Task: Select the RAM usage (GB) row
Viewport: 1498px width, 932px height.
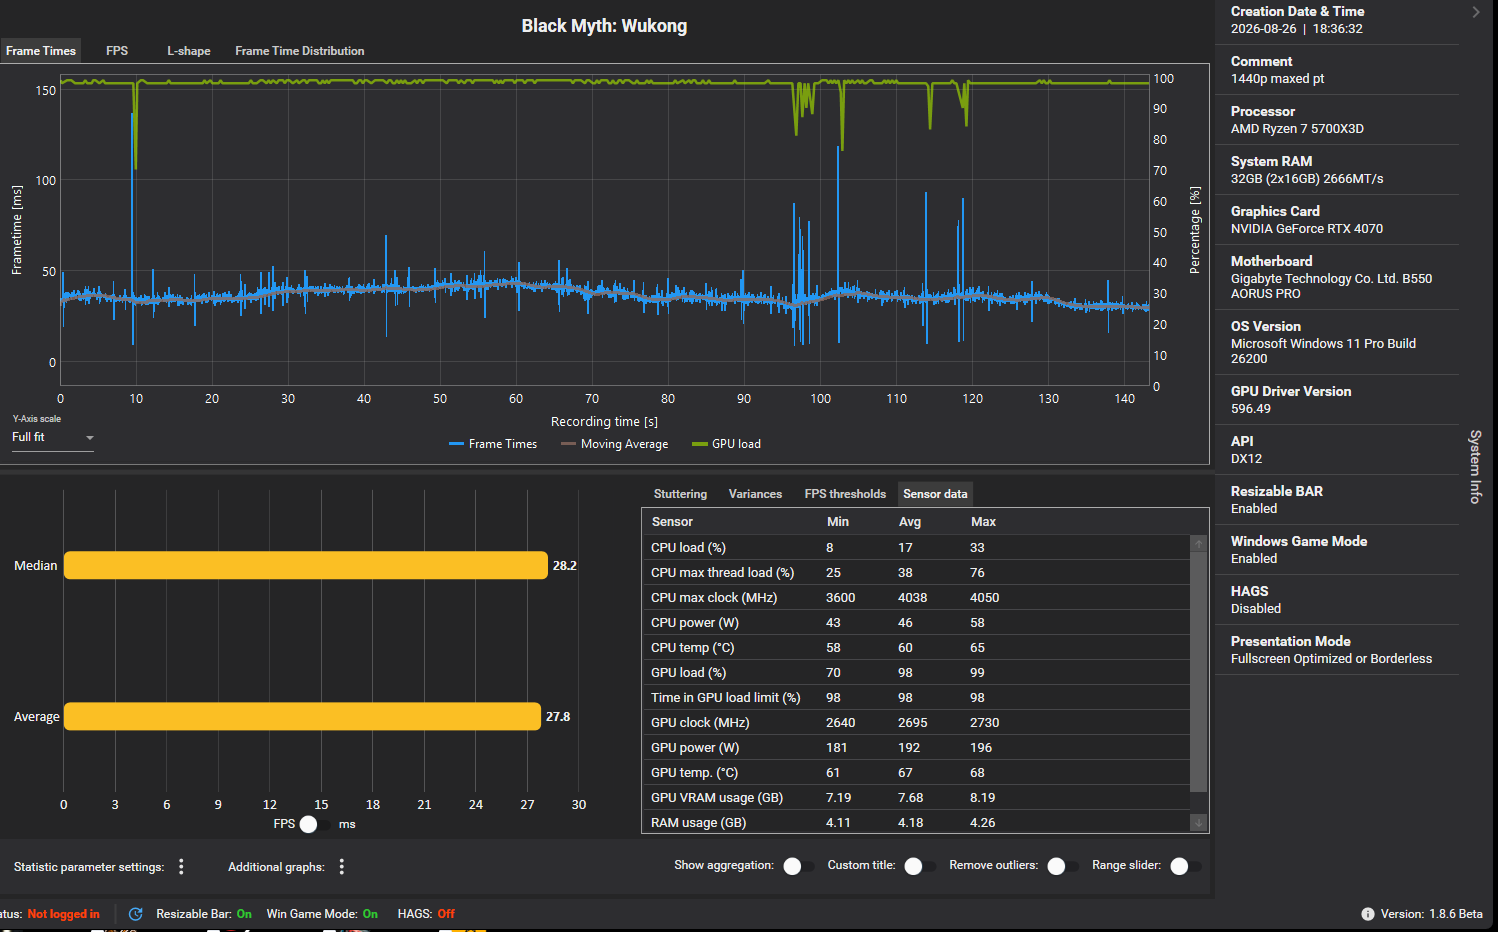Action: (x=916, y=822)
